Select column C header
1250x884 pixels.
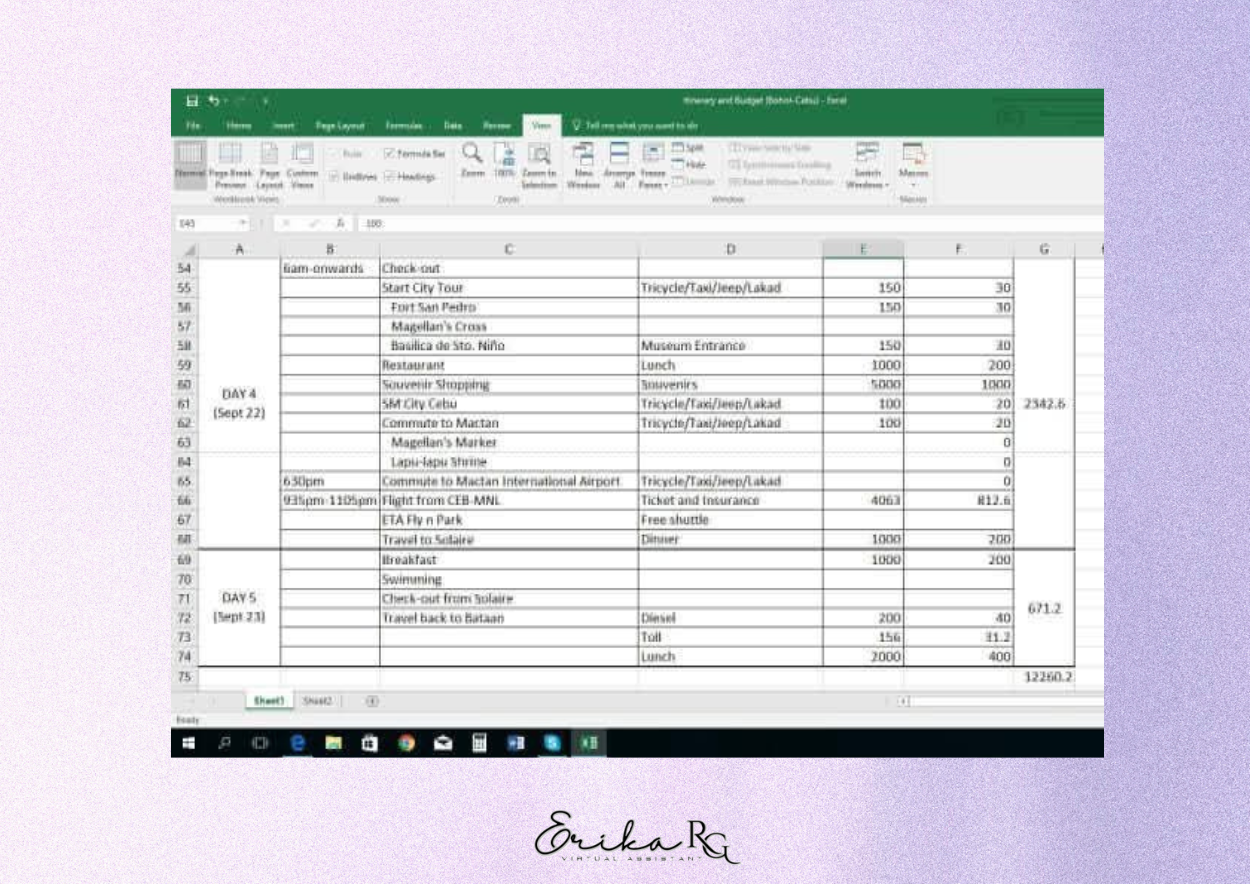point(508,248)
